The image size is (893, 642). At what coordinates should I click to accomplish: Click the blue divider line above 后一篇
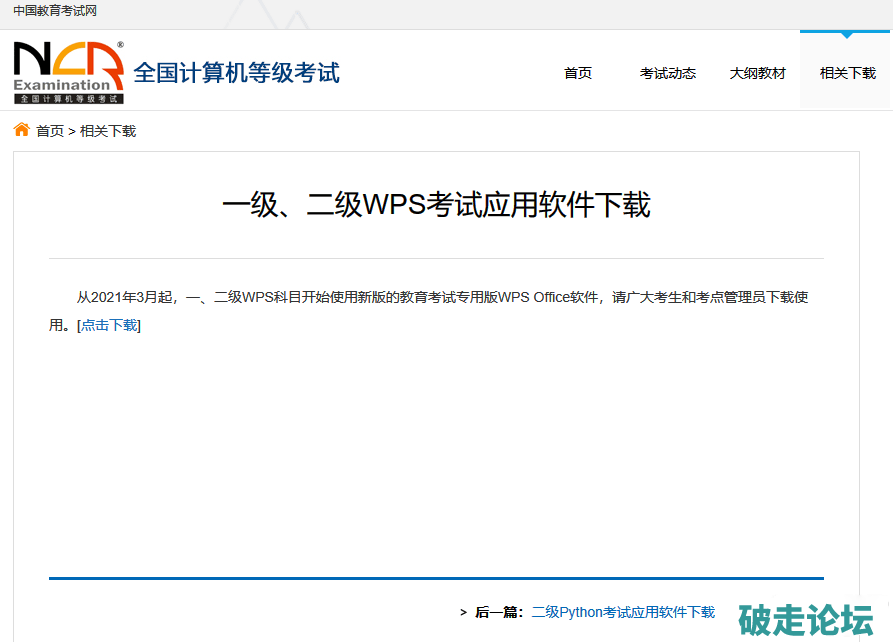(x=436, y=578)
